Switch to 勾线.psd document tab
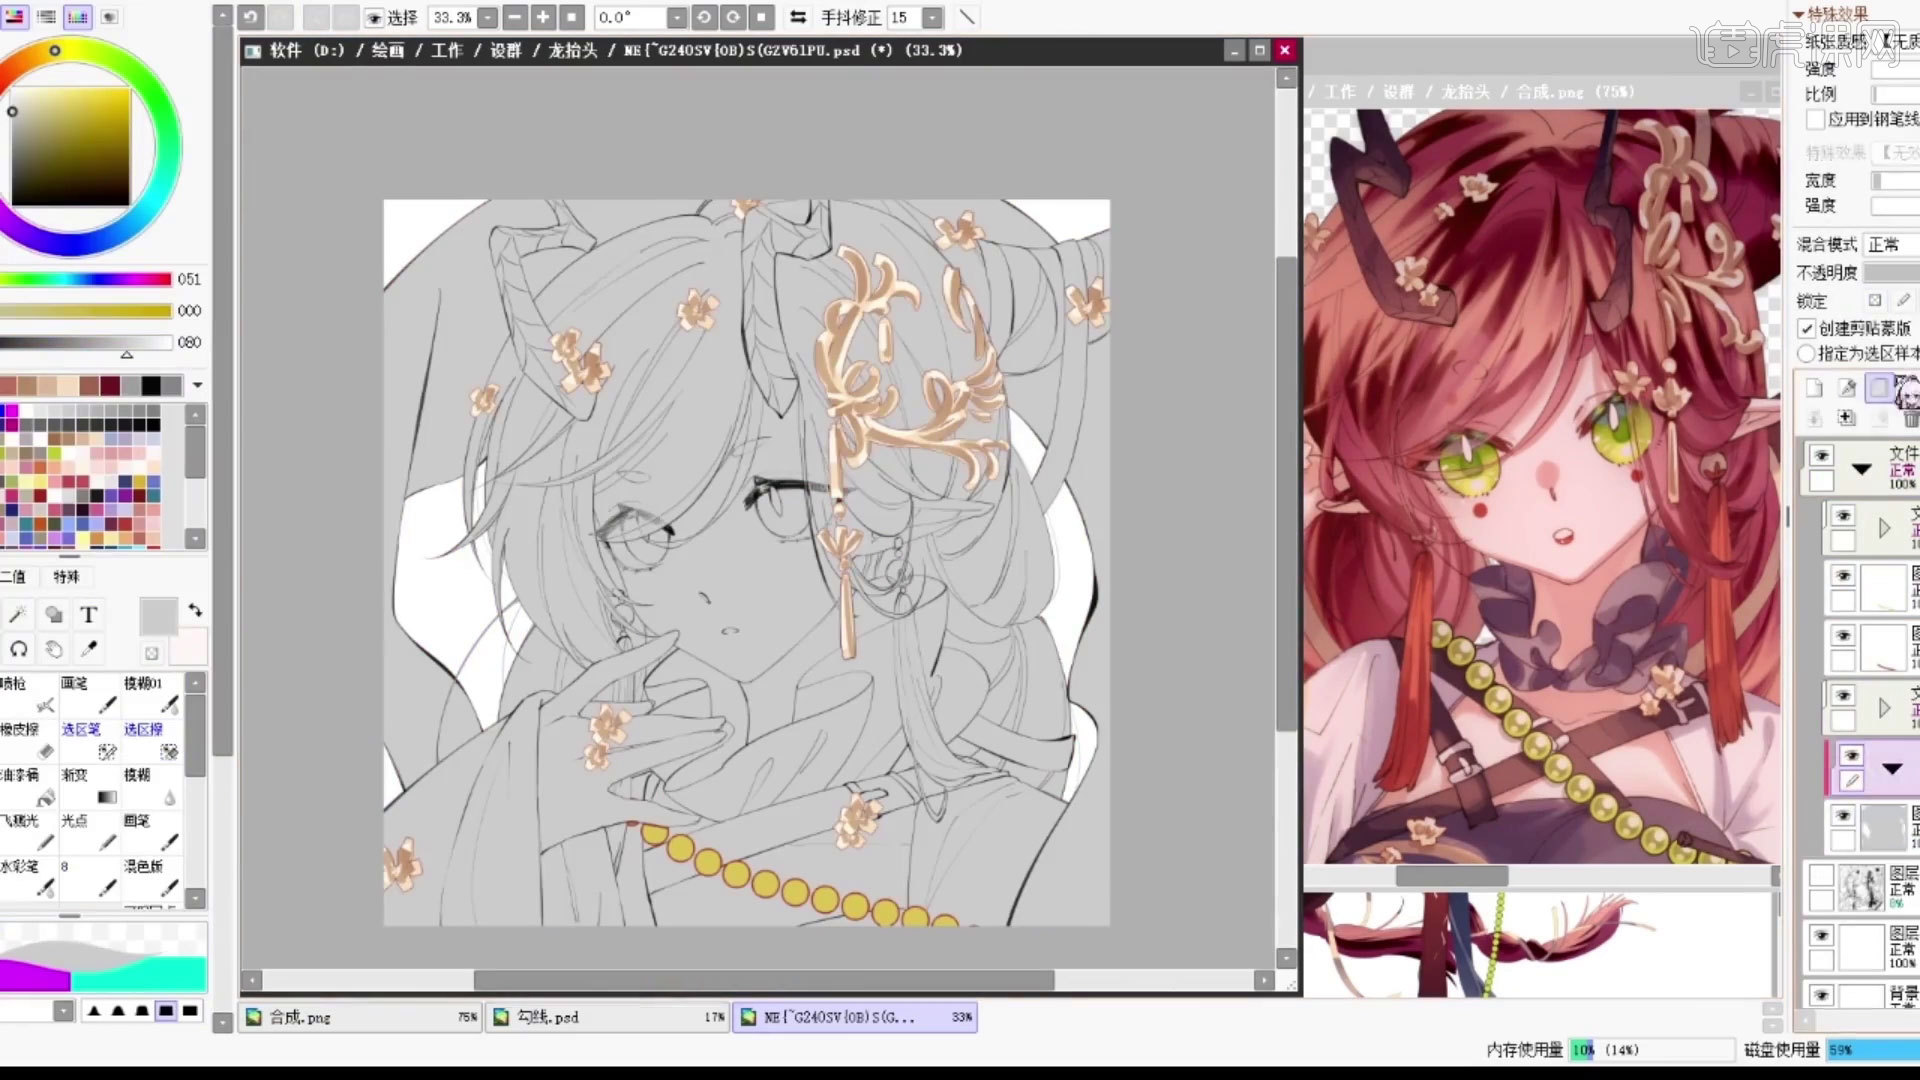The height and width of the screenshot is (1080, 1920). 607,1017
